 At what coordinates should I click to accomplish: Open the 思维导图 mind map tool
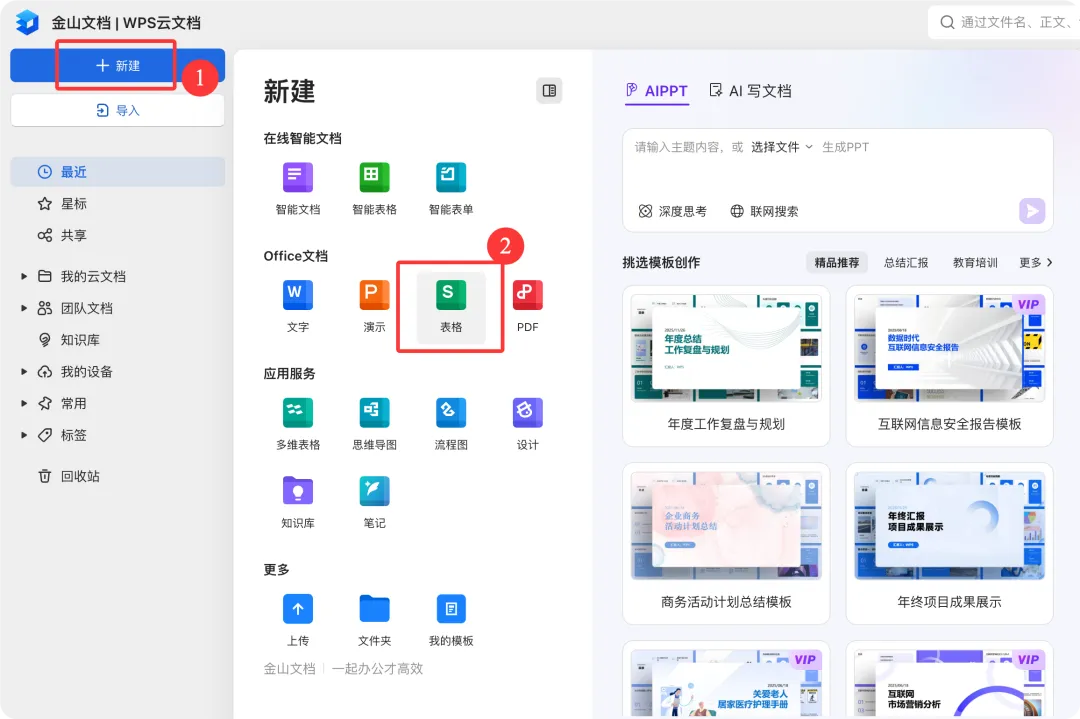click(374, 413)
